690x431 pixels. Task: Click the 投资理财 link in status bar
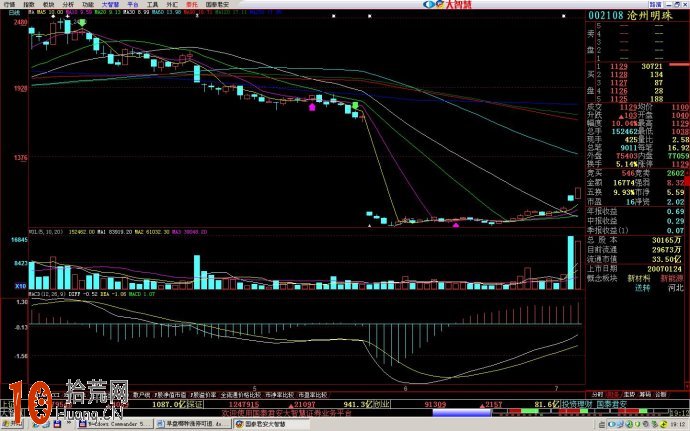[576, 404]
